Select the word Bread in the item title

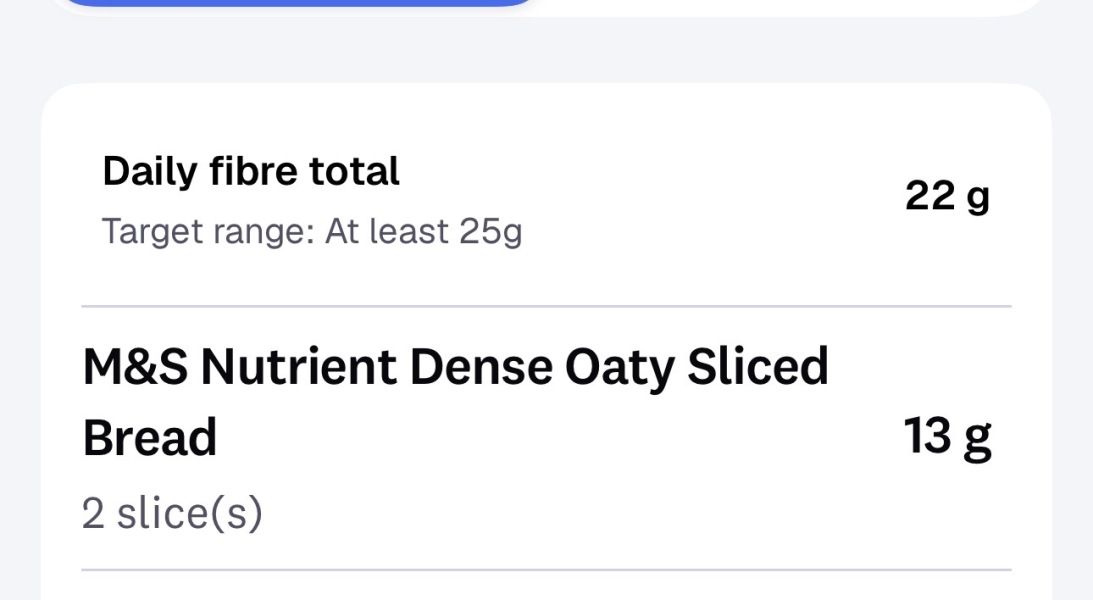click(x=147, y=435)
